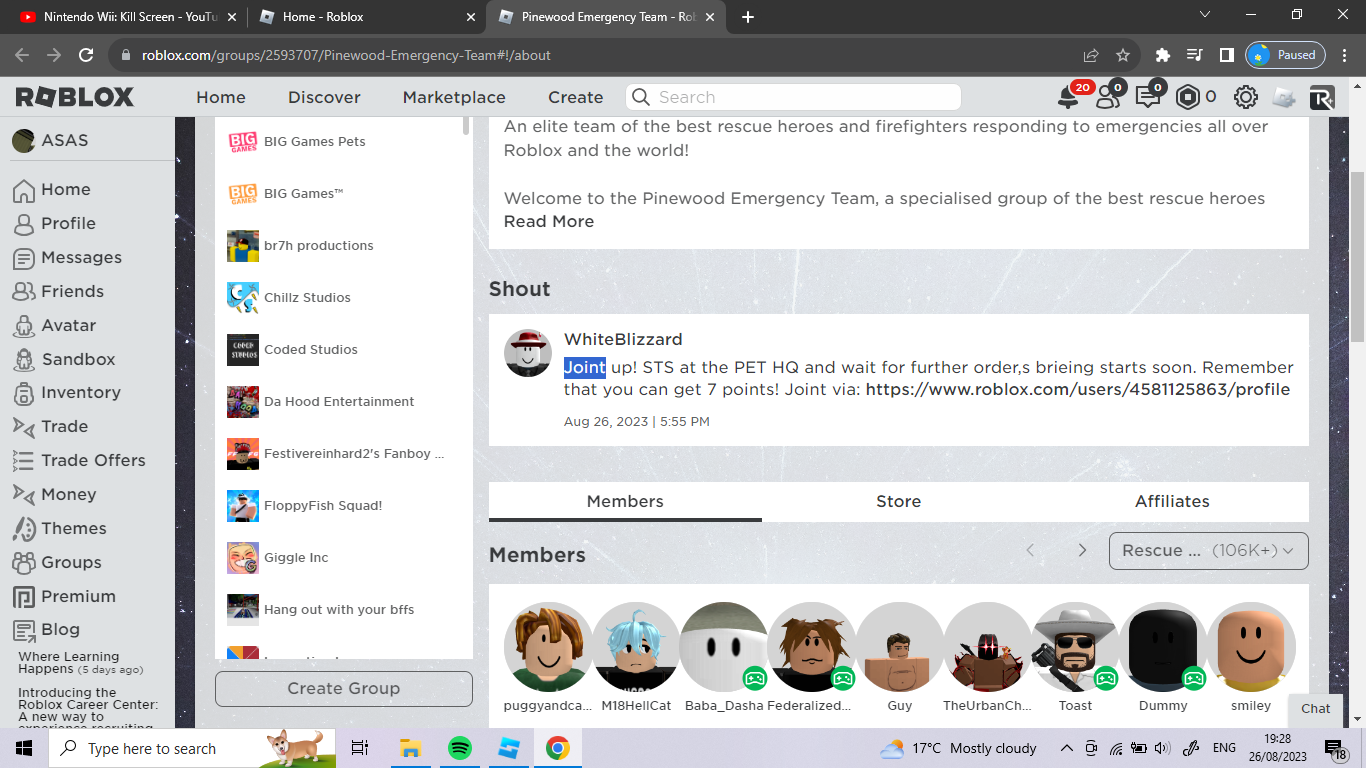1366x768 pixels.
Task: Open Messages in the left sidebar
Action: 81,257
